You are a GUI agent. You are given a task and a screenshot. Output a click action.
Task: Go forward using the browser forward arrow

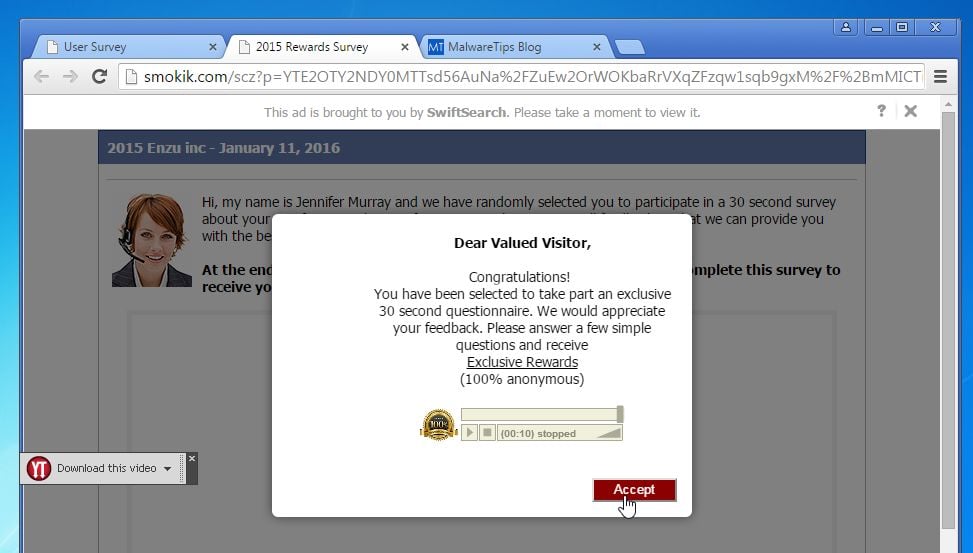(70, 76)
